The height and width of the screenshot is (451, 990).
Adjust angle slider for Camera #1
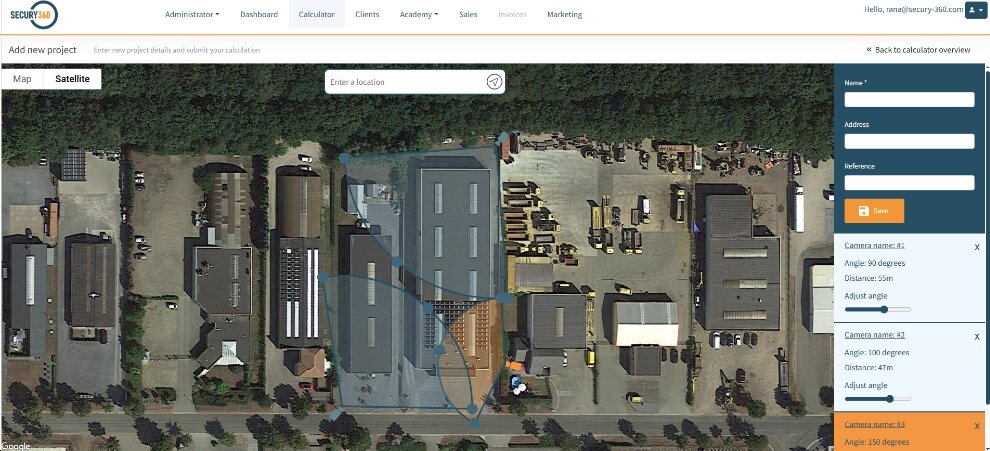(878, 310)
